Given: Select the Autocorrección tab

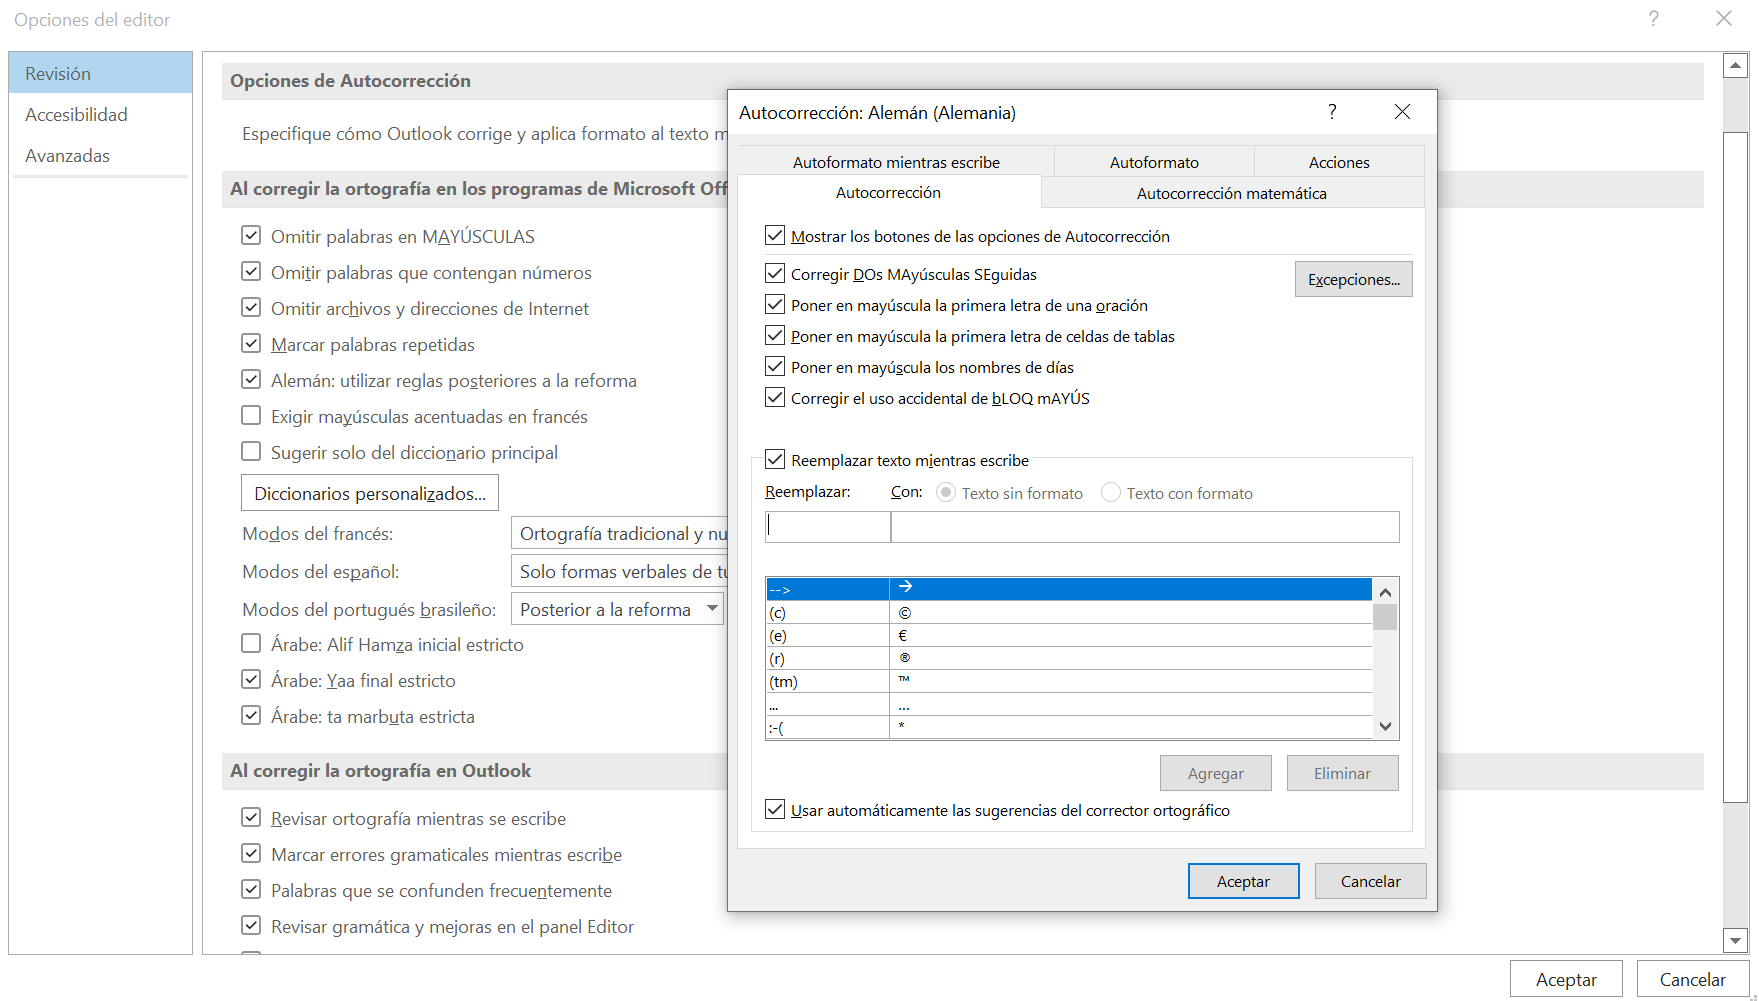Looking at the screenshot, I should [x=889, y=192].
